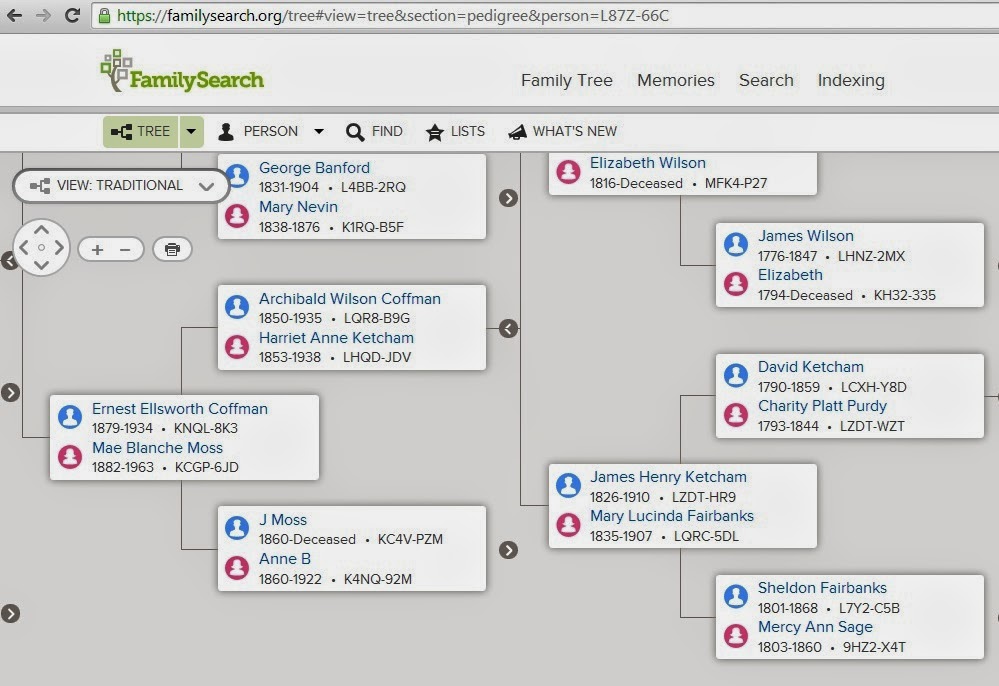Click the print icon near the zoom controls
The image size is (999, 686).
172,249
